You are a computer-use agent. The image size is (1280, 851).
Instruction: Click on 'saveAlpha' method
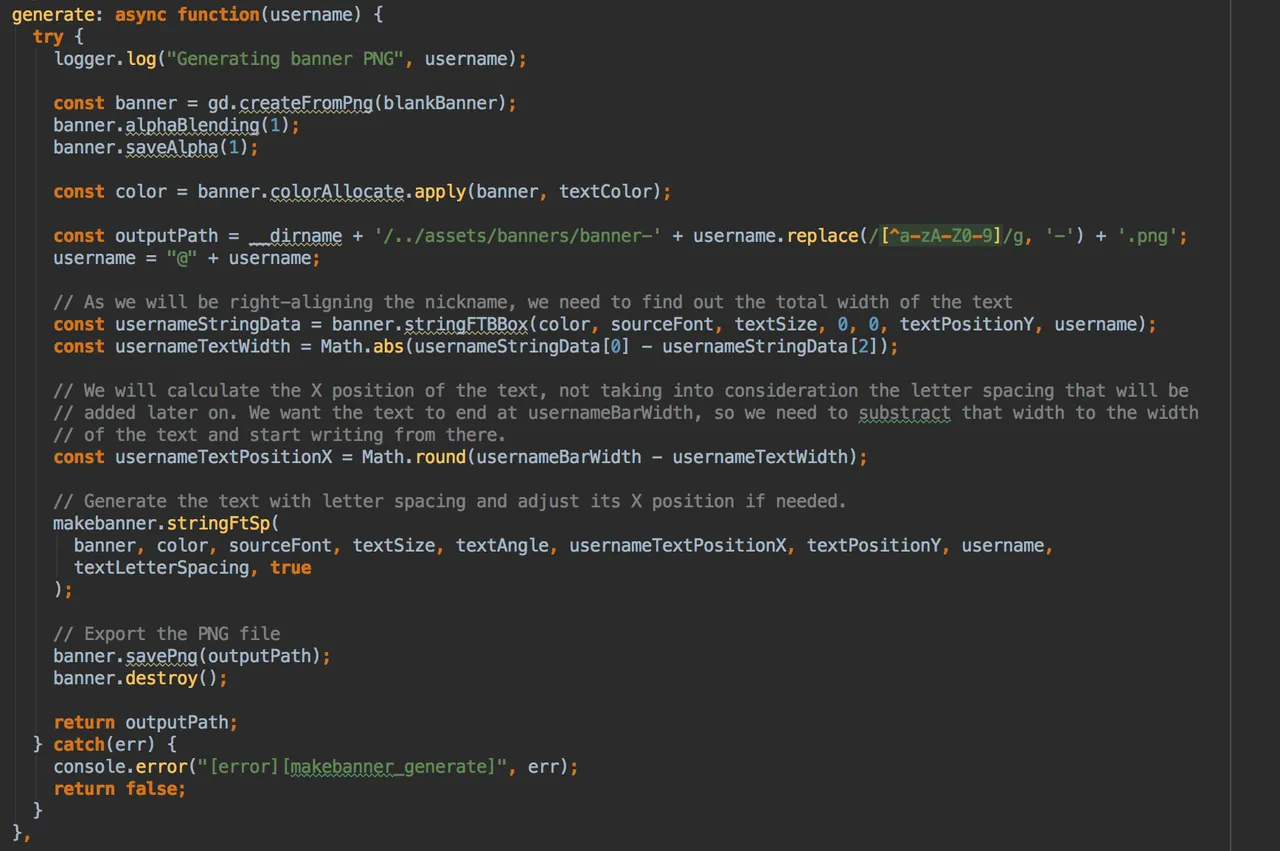click(x=171, y=147)
